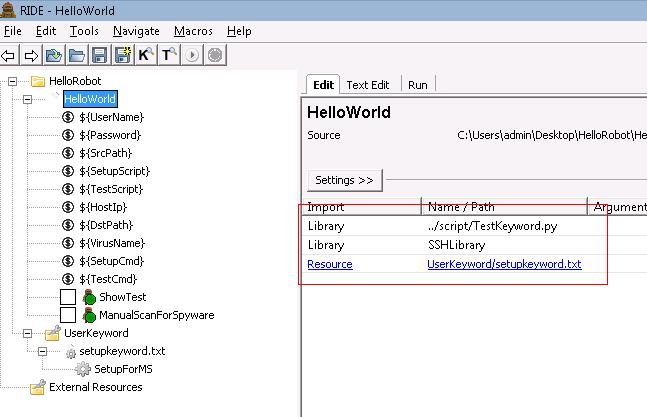Click the Open Directory folder toolbar icon
647x417 pixels.
[x=77, y=55]
